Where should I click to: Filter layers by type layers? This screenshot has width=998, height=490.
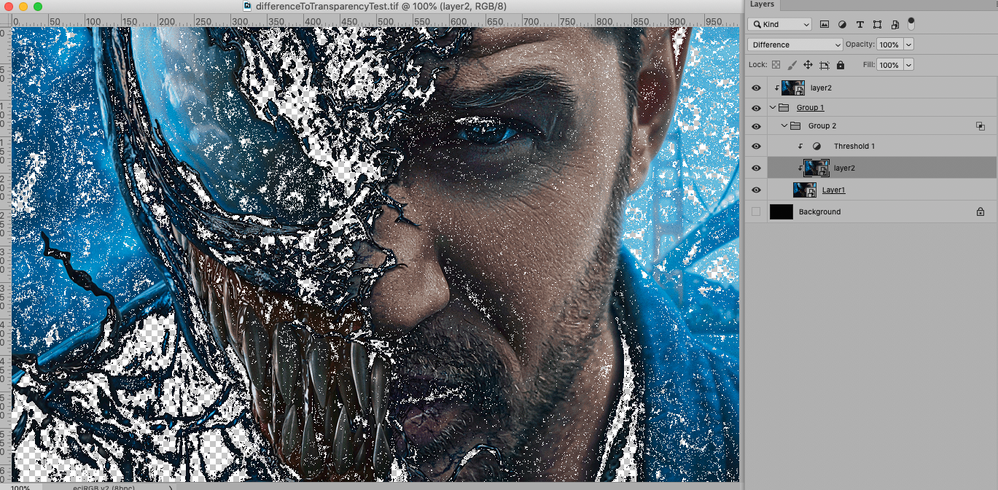(860, 25)
